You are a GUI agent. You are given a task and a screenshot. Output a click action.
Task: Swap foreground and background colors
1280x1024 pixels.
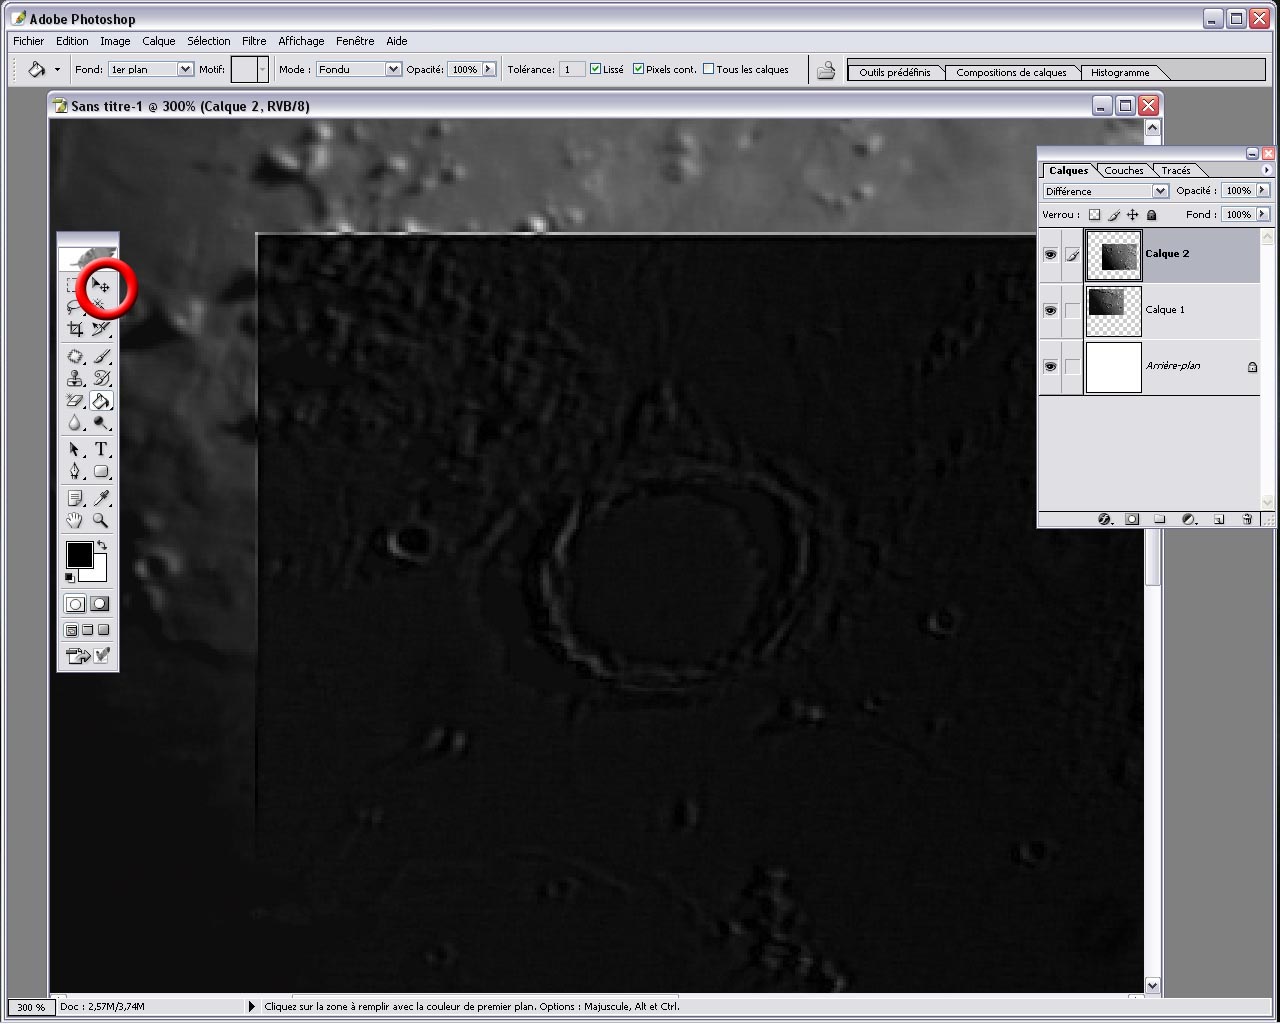click(101, 546)
